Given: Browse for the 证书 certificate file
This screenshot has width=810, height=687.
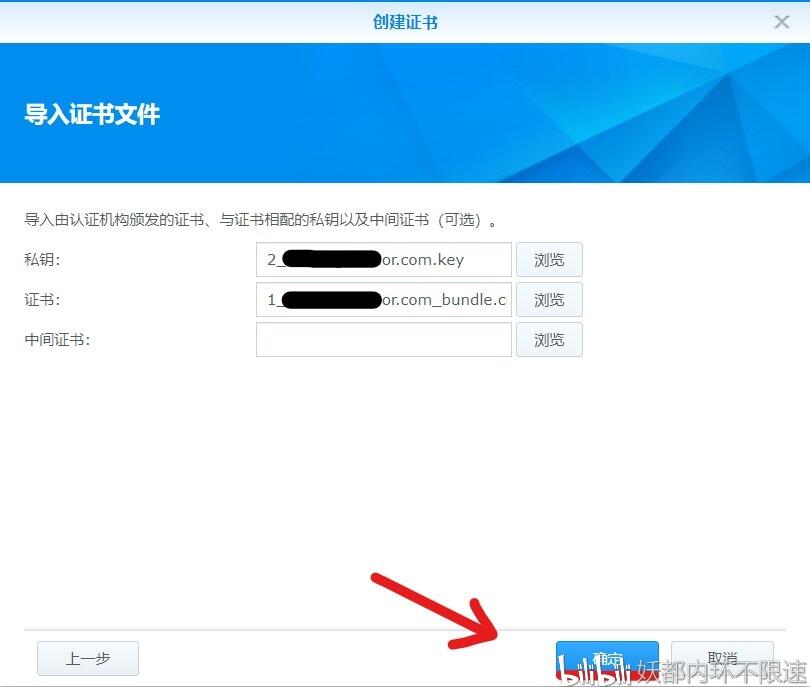Looking at the screenshot, I should pyautogui.click(x=549, y=299).
